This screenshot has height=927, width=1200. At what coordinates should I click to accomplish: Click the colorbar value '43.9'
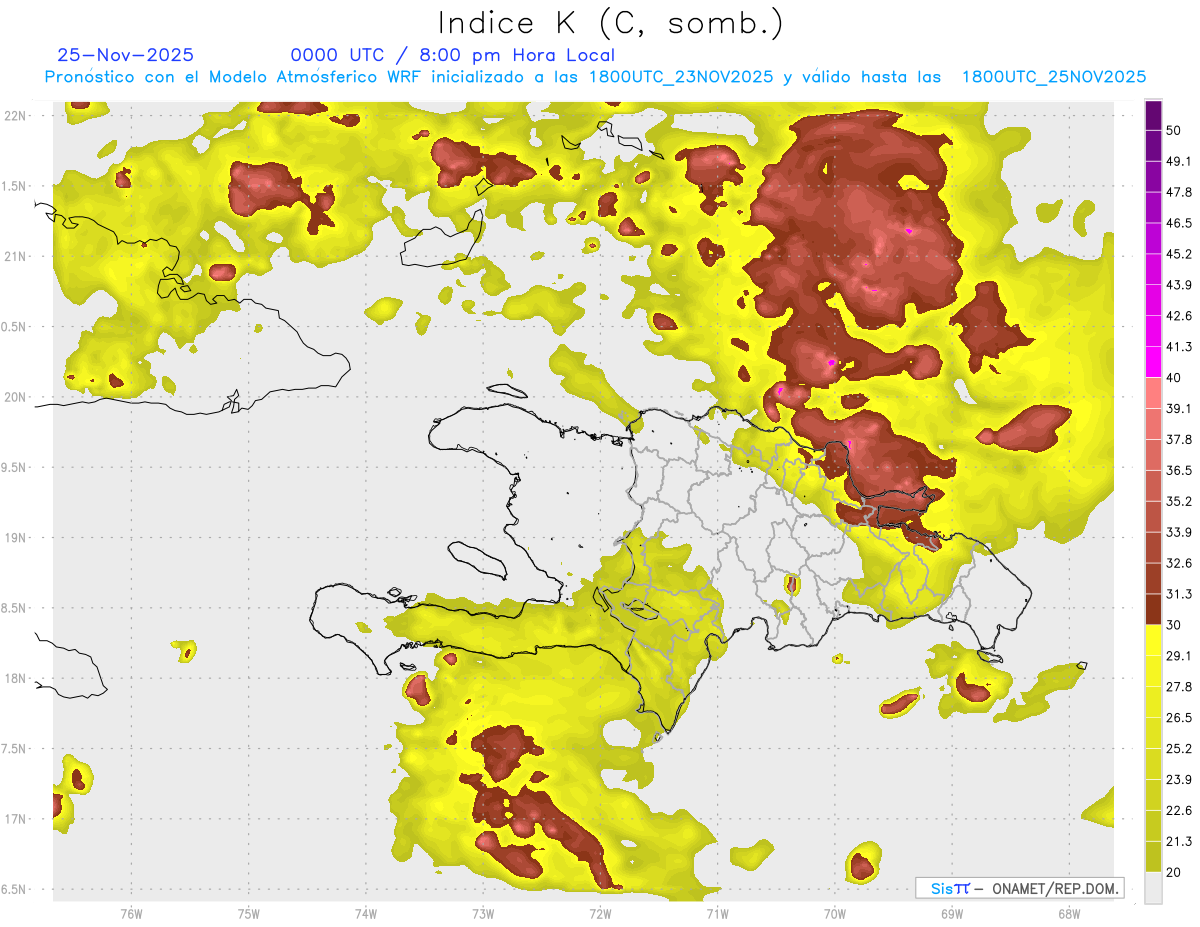click(x=1179, y=285)
